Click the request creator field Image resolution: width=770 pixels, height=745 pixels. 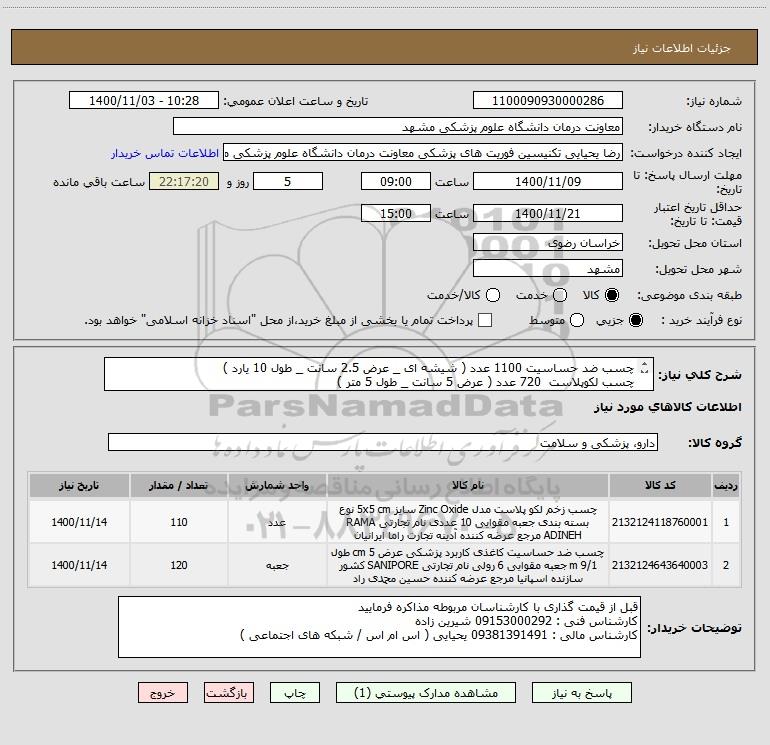pyautogui.click(x=423, y=153)
